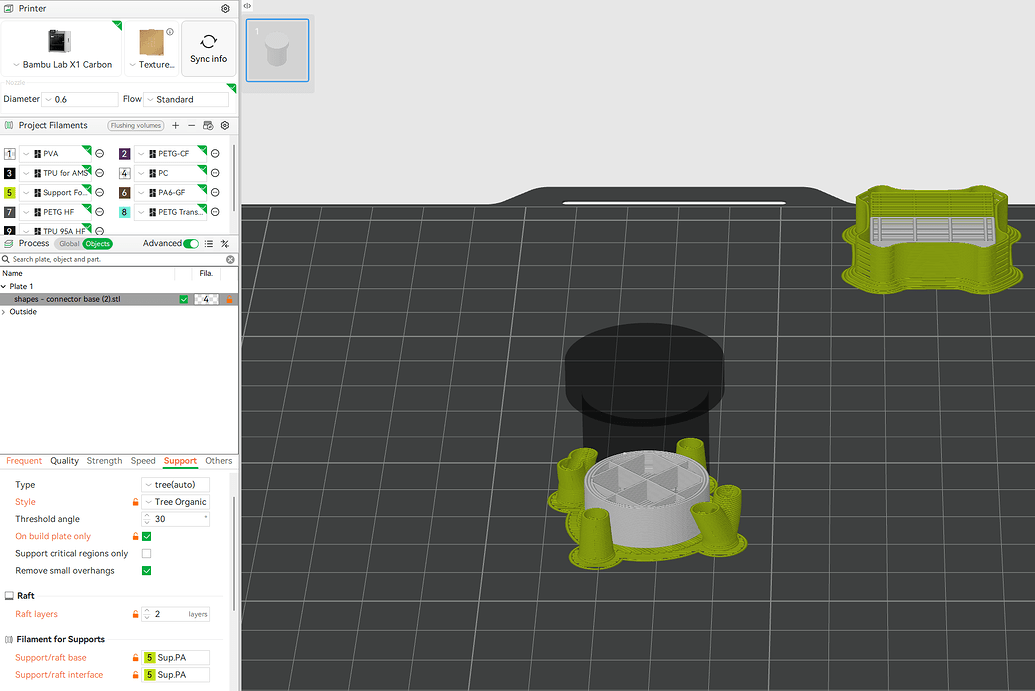The width and height of the screenshot is (1035, 691).
Task: Open PA6-GF filament dropdown
Action: pyautogui.click(x=170, y=193)
